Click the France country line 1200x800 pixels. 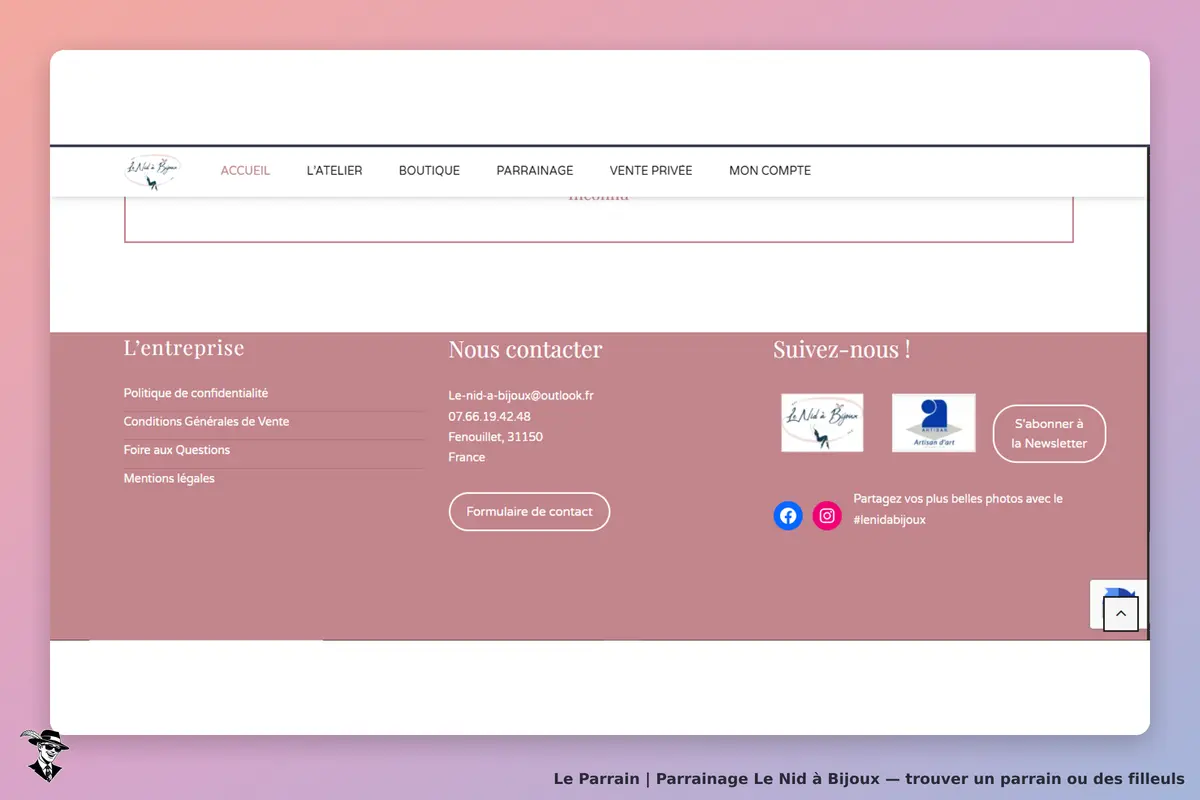(467, 457)
